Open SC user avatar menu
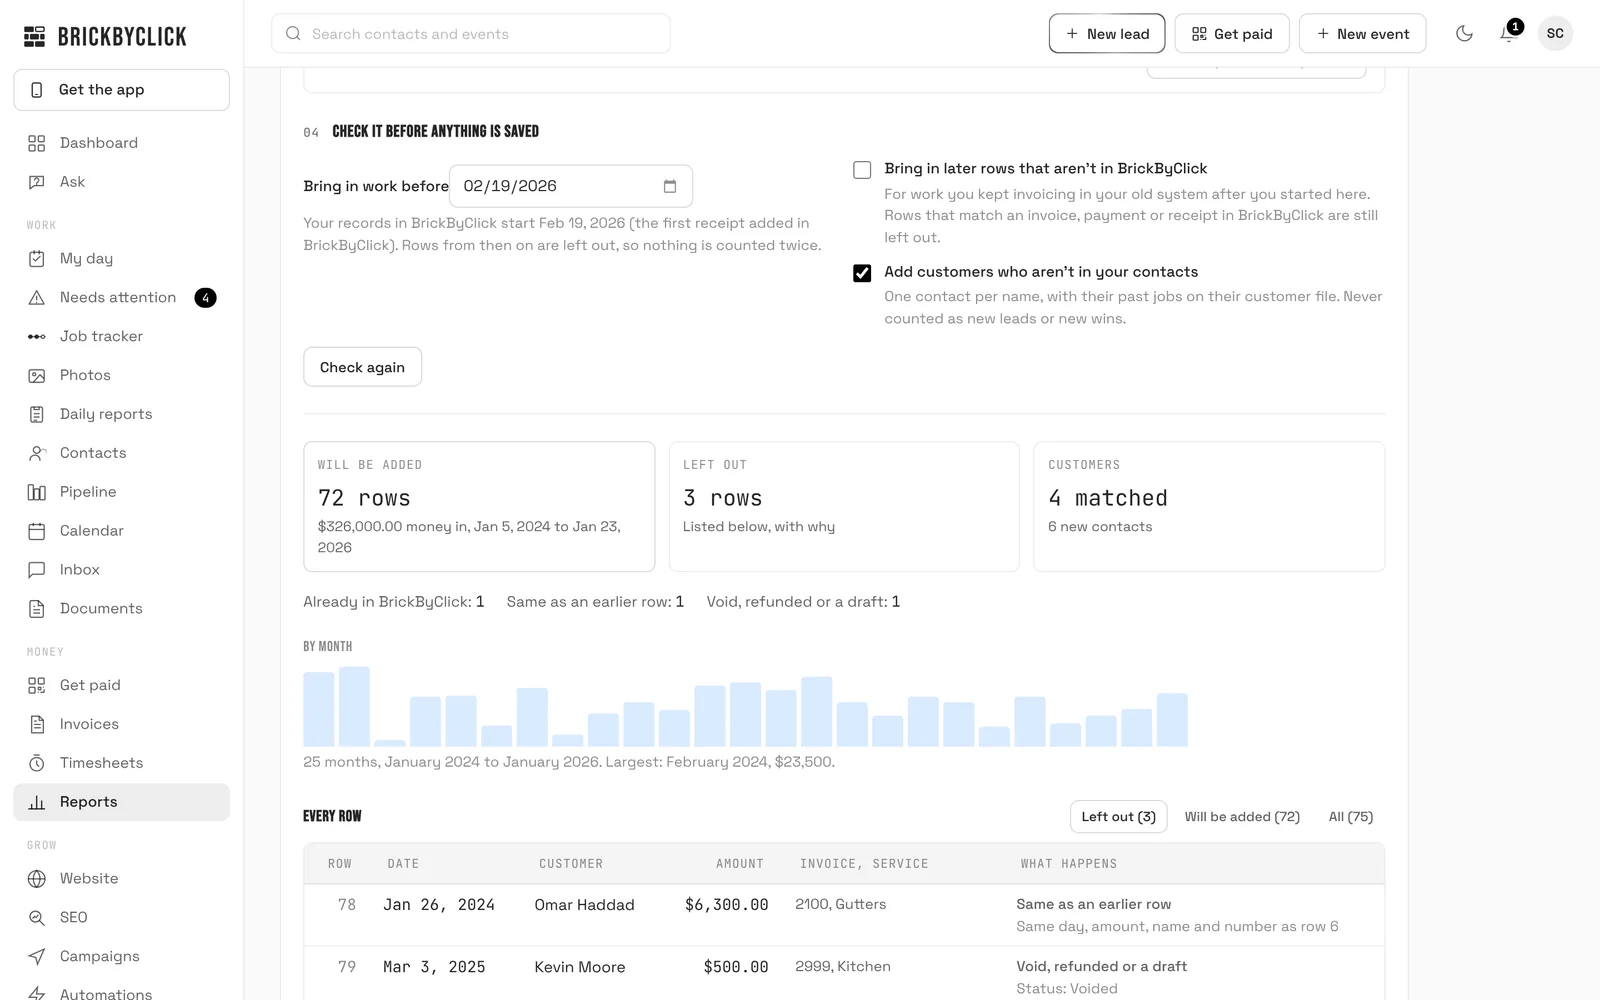 (1555, 34)
